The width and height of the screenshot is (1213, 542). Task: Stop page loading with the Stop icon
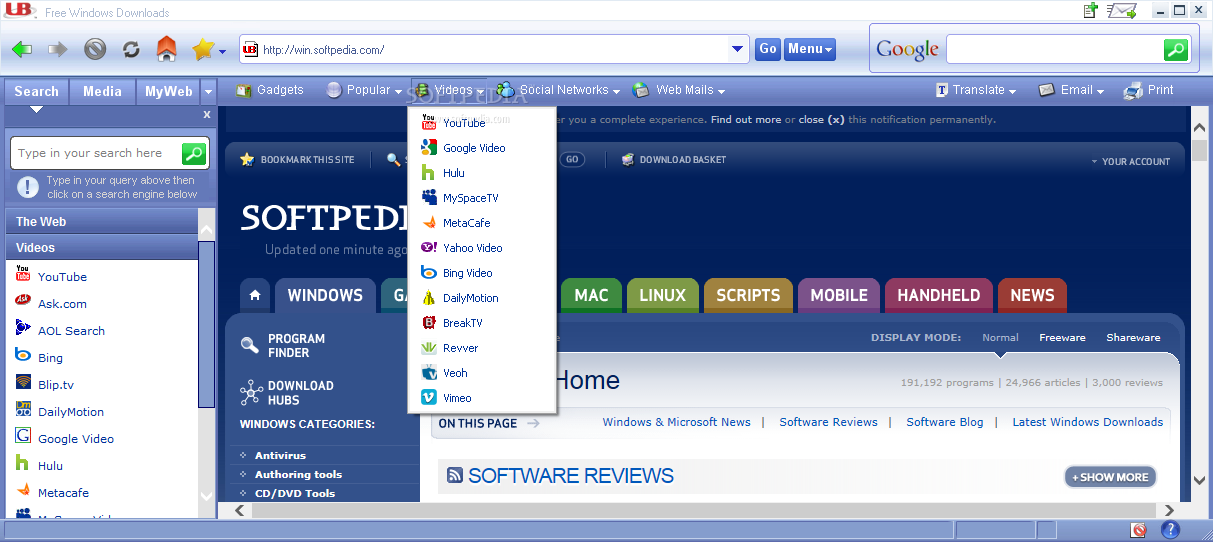(95, 49)
